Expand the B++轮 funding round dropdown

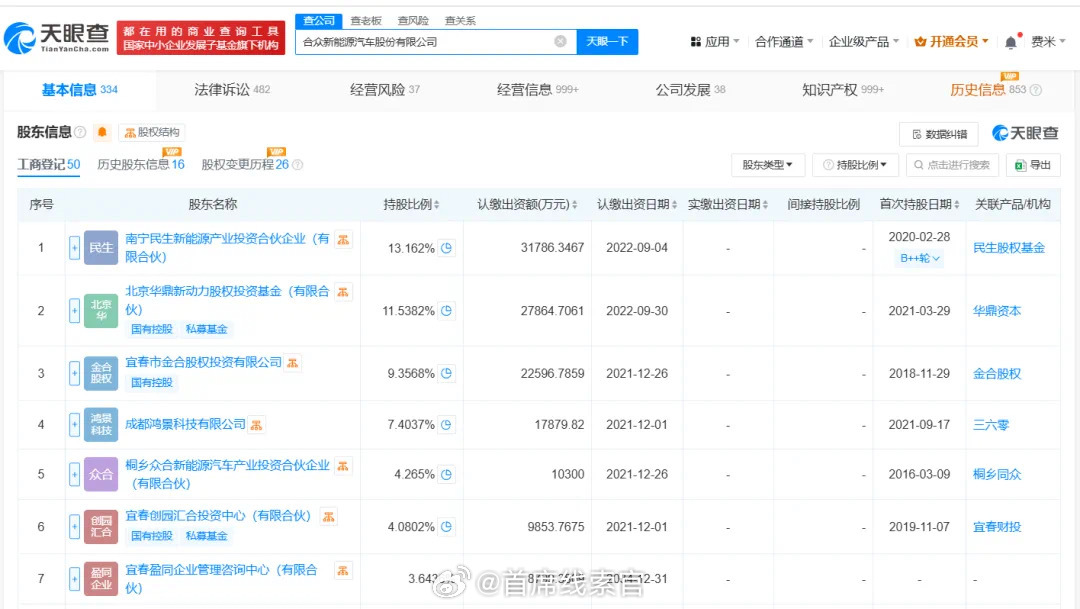pyautogui.click(x=920, y=258)
